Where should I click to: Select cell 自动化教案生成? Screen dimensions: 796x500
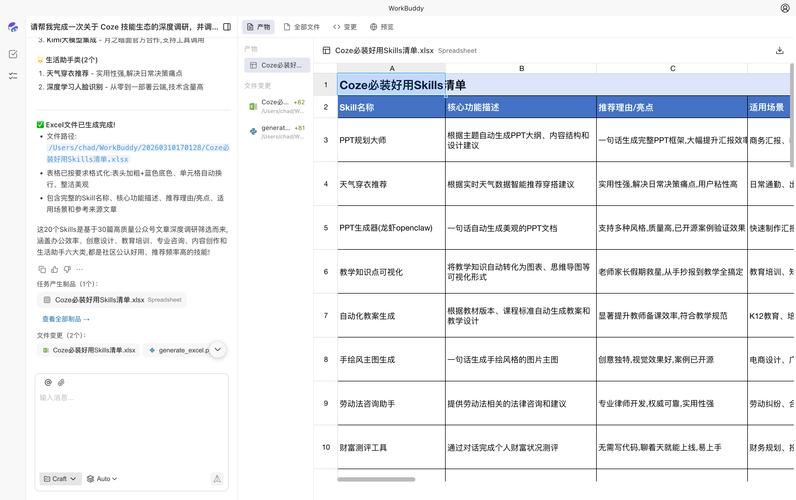[x=391, y=316]
